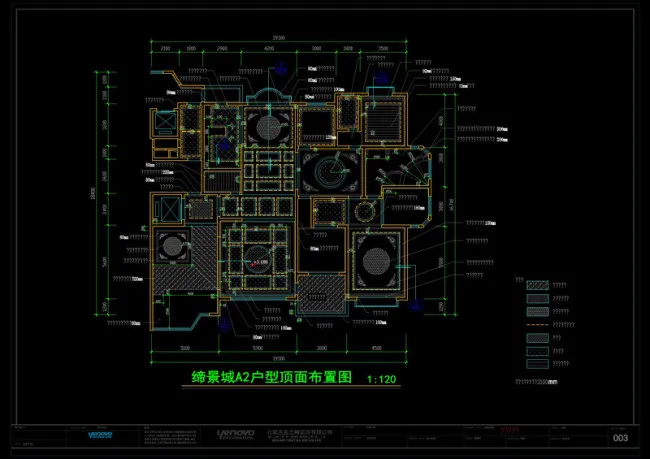Select the orange dashed line sample in the legend
Image resolution: width=650 pixels, height=459 pixels.
pos(538,325)
